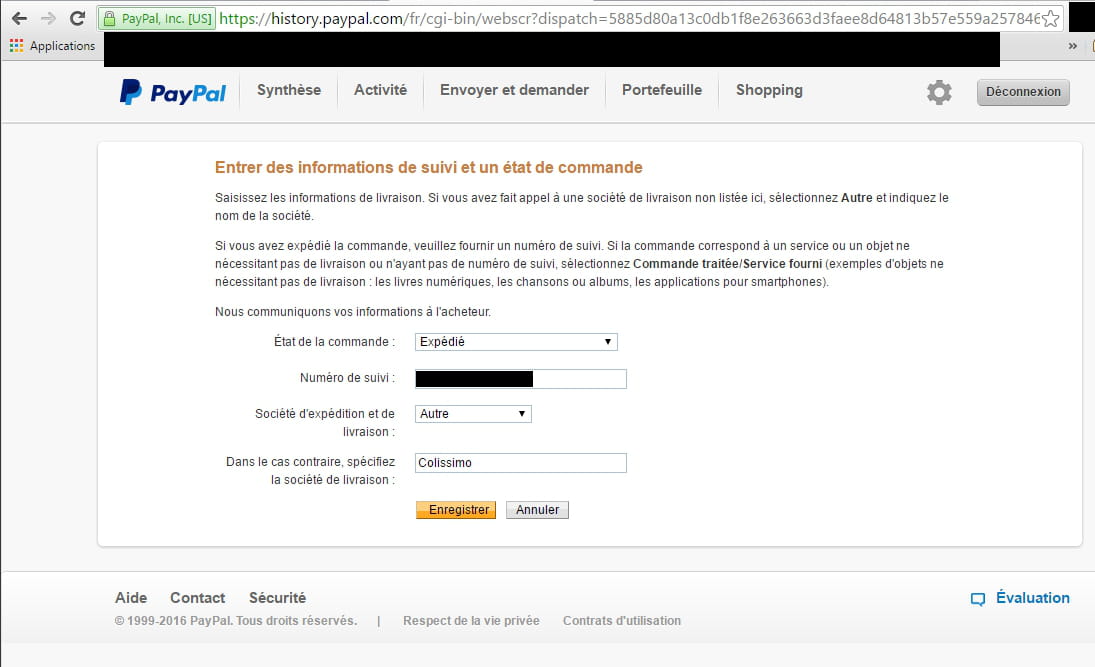Click the PayPal logo
This screenshot has height=667, width=1095.
[x=172, y=92]
